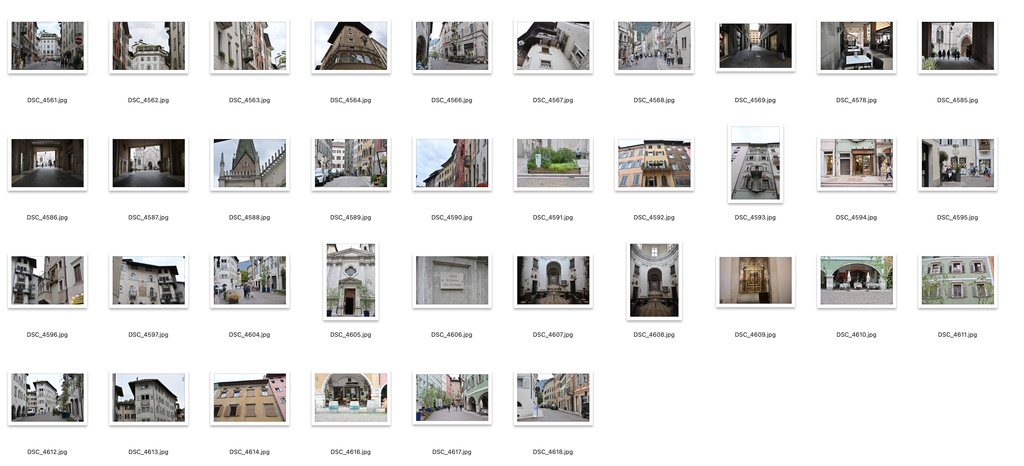Select the DSC_4607.jpg interior thumbnail
1024x466 pixels.
(553, 281)
